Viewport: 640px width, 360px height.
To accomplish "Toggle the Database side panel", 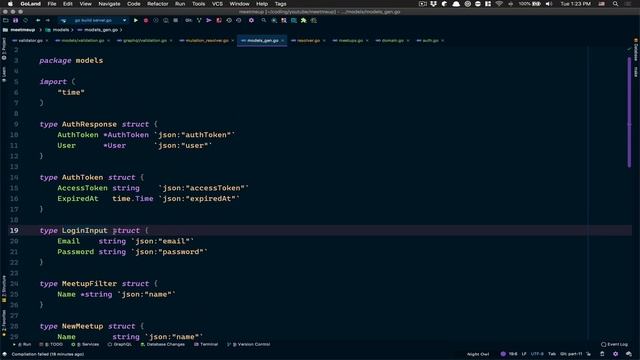I will [636, 50].
